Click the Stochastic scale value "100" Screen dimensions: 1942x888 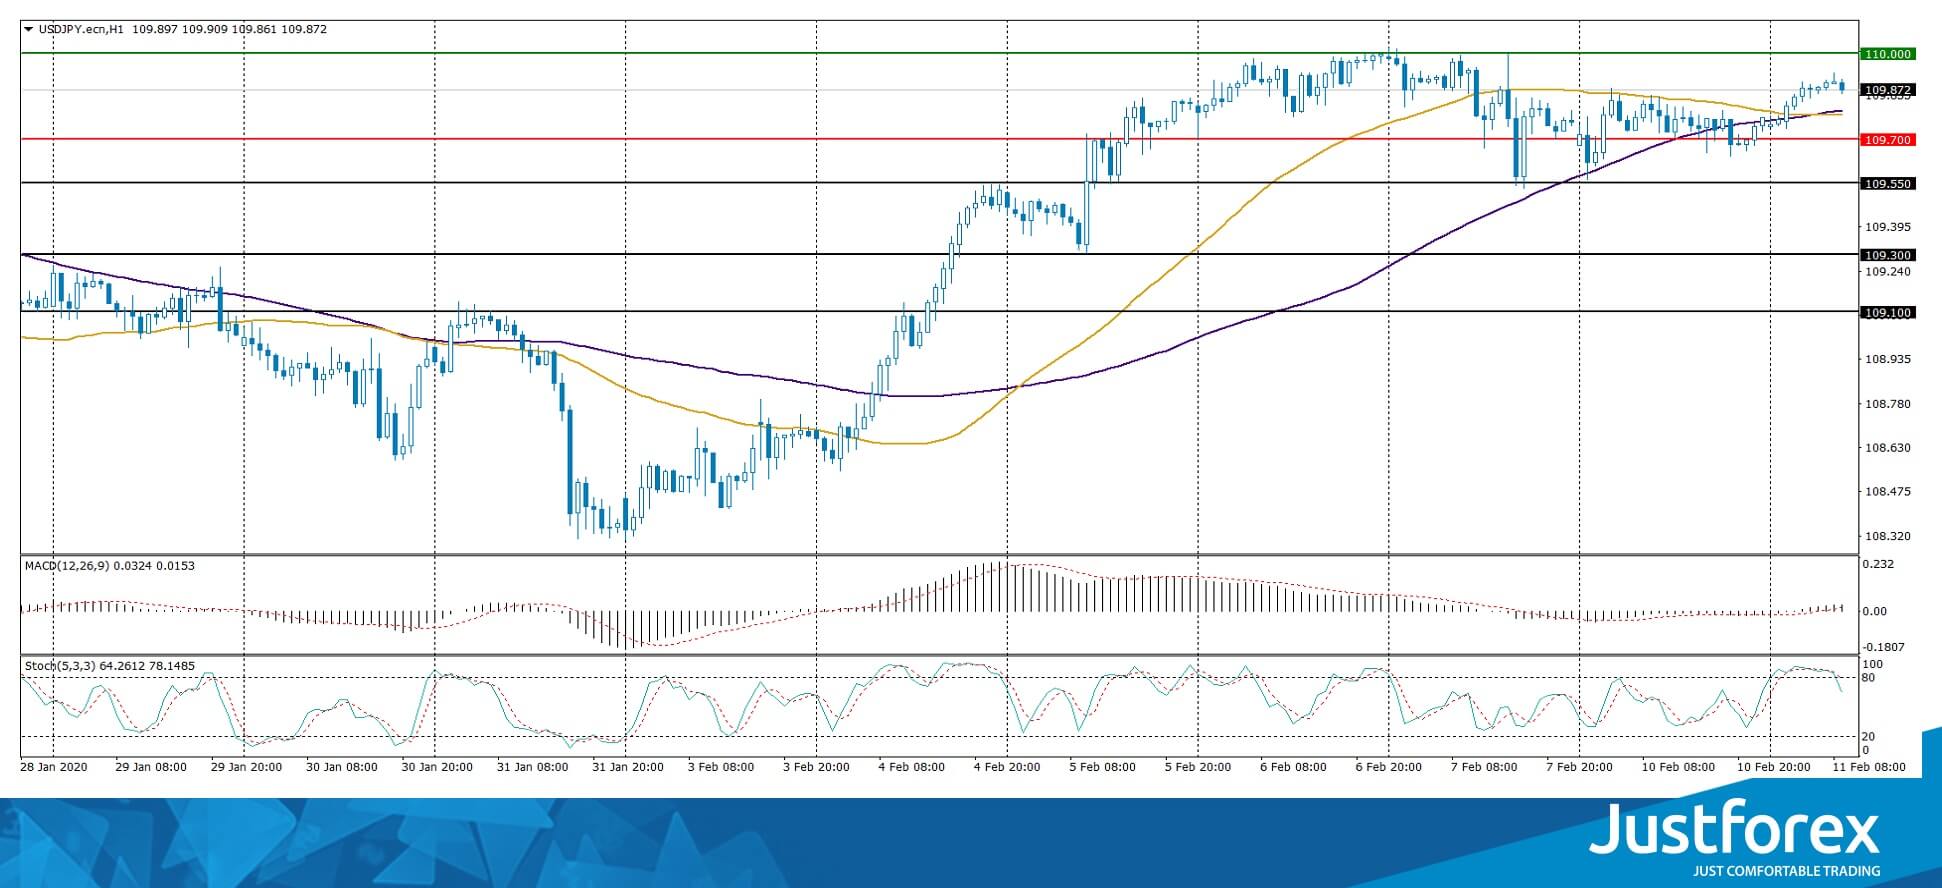(x=1874, y=664)
